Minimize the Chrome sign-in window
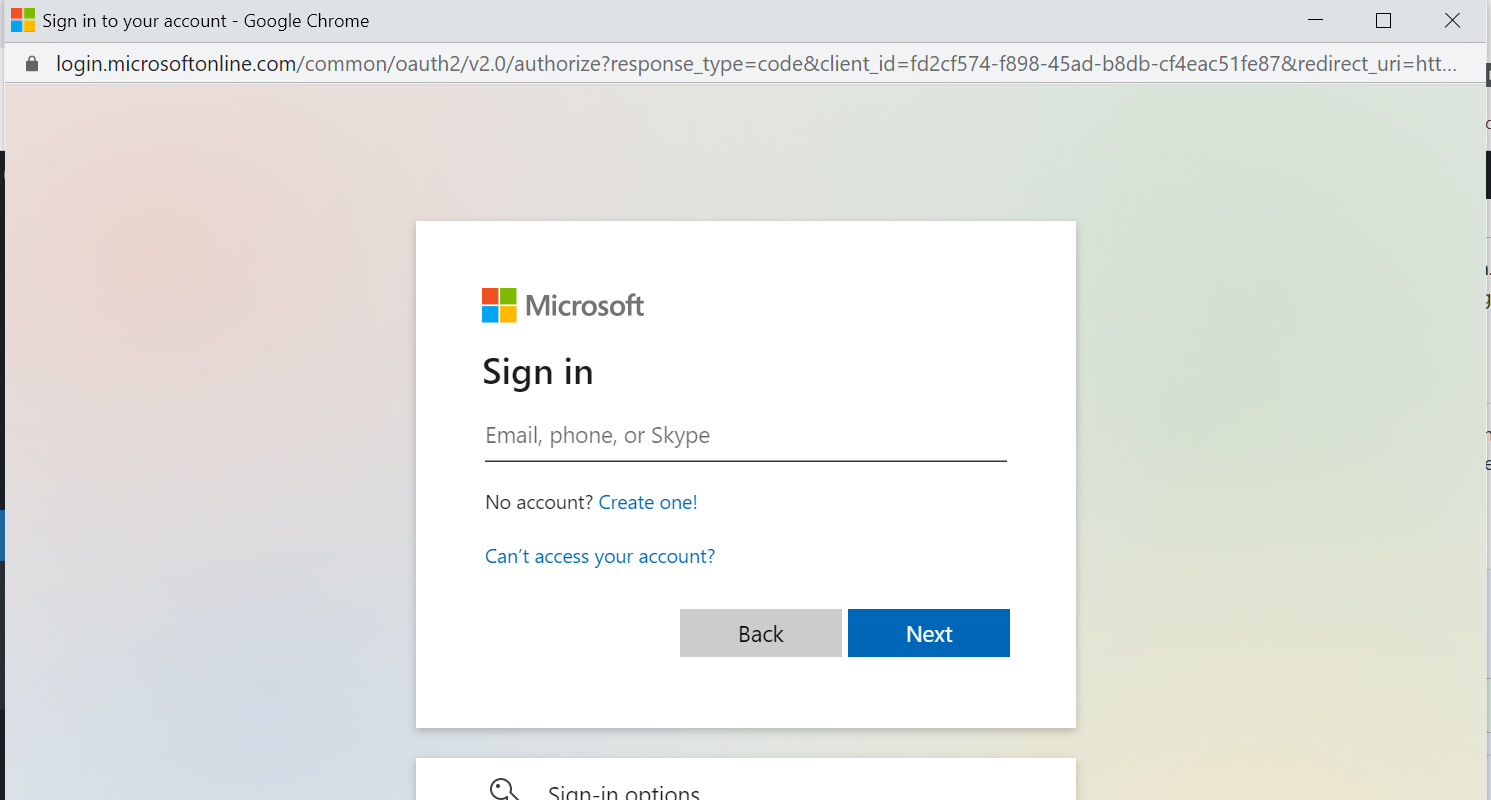This screenshot has height=800, width=1491. (x=1317, y=21)
